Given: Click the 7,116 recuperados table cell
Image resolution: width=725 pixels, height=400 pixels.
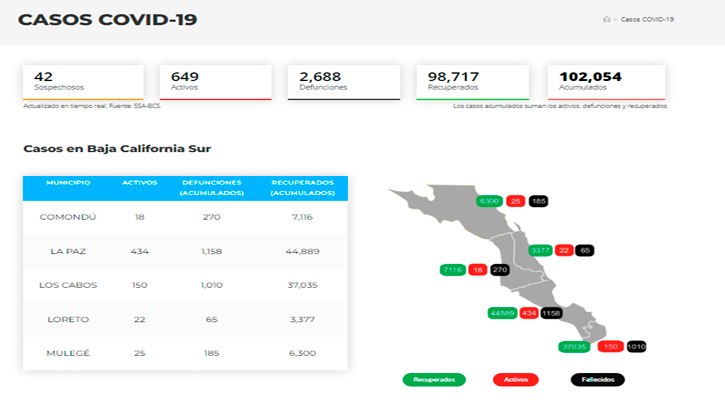Looking at the screenshot, I should pyautogui.click(x=302, y=217).
